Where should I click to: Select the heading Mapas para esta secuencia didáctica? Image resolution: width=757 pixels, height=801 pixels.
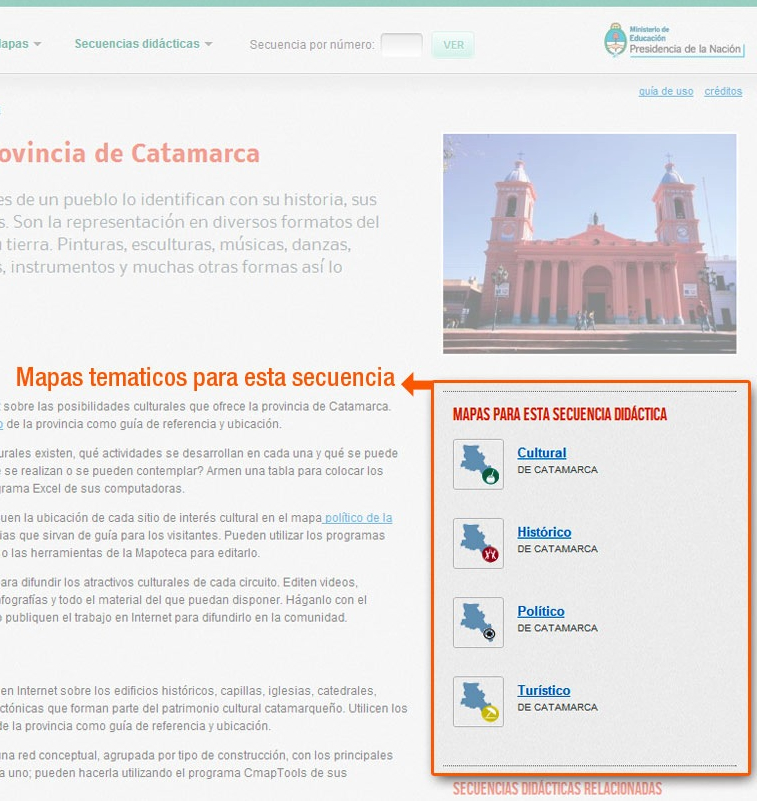point(560,414)
